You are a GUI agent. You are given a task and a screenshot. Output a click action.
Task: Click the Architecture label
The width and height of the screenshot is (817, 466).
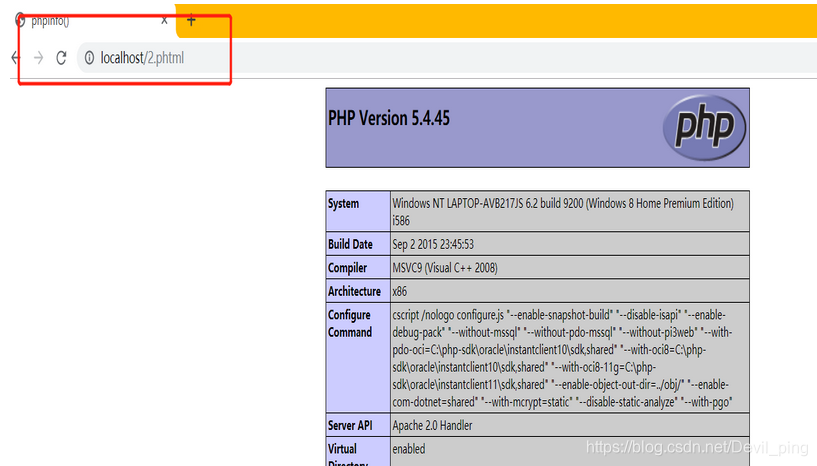tap(354, 291)
